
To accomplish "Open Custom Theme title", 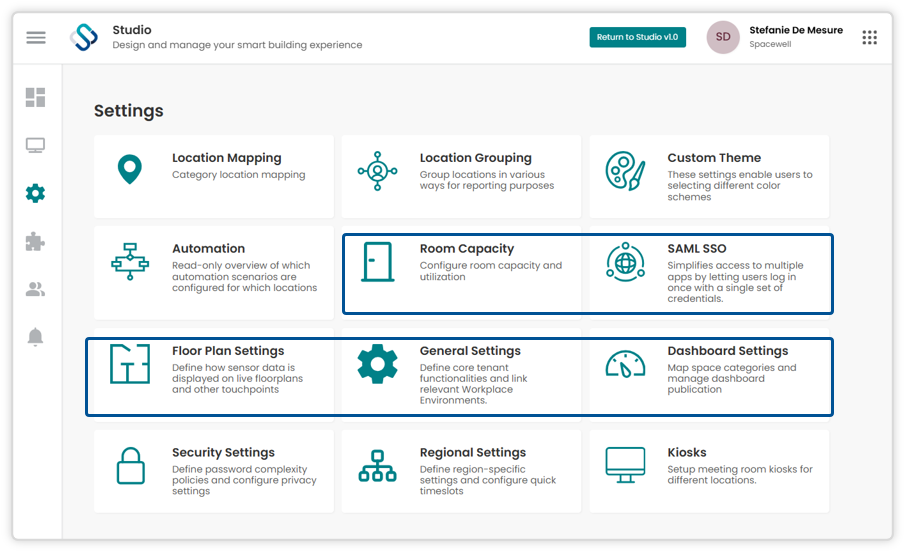I will point(714,158).
